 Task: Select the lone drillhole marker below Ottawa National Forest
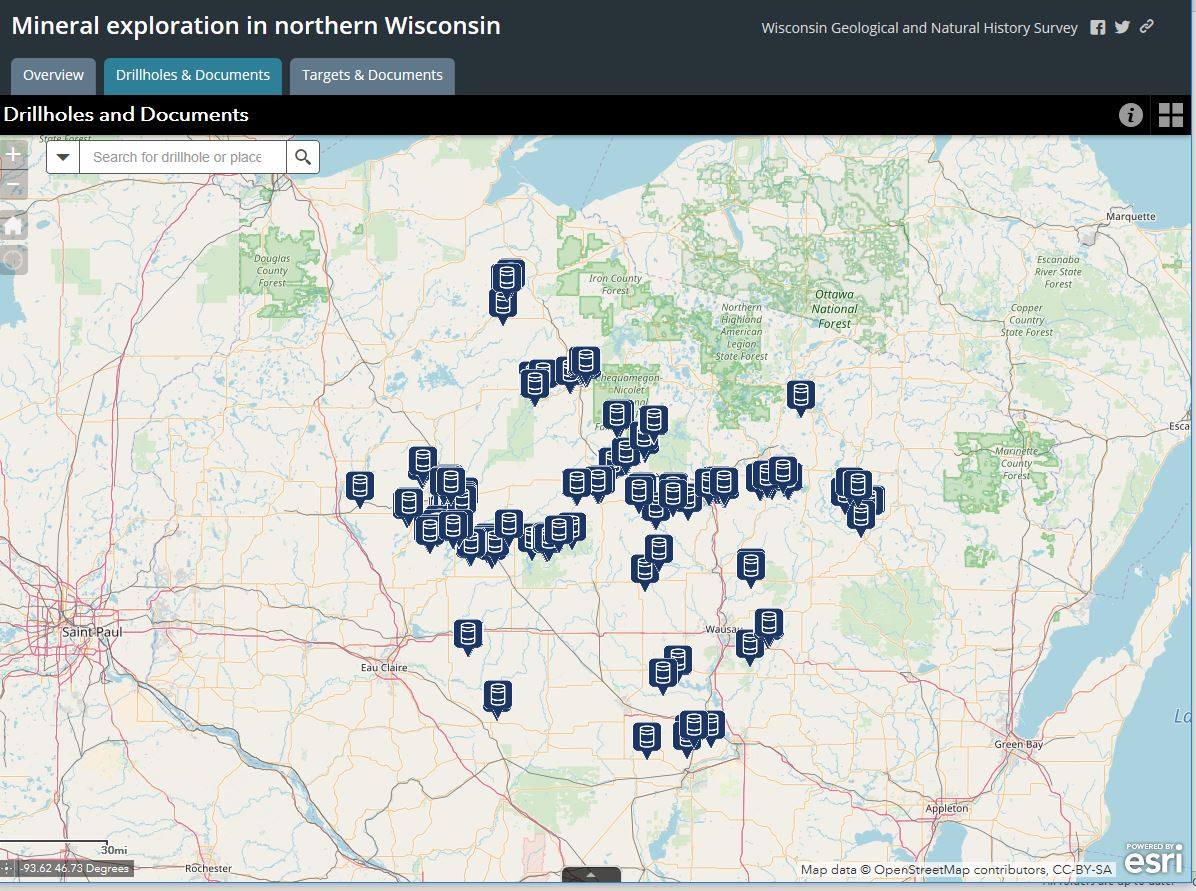801,397
